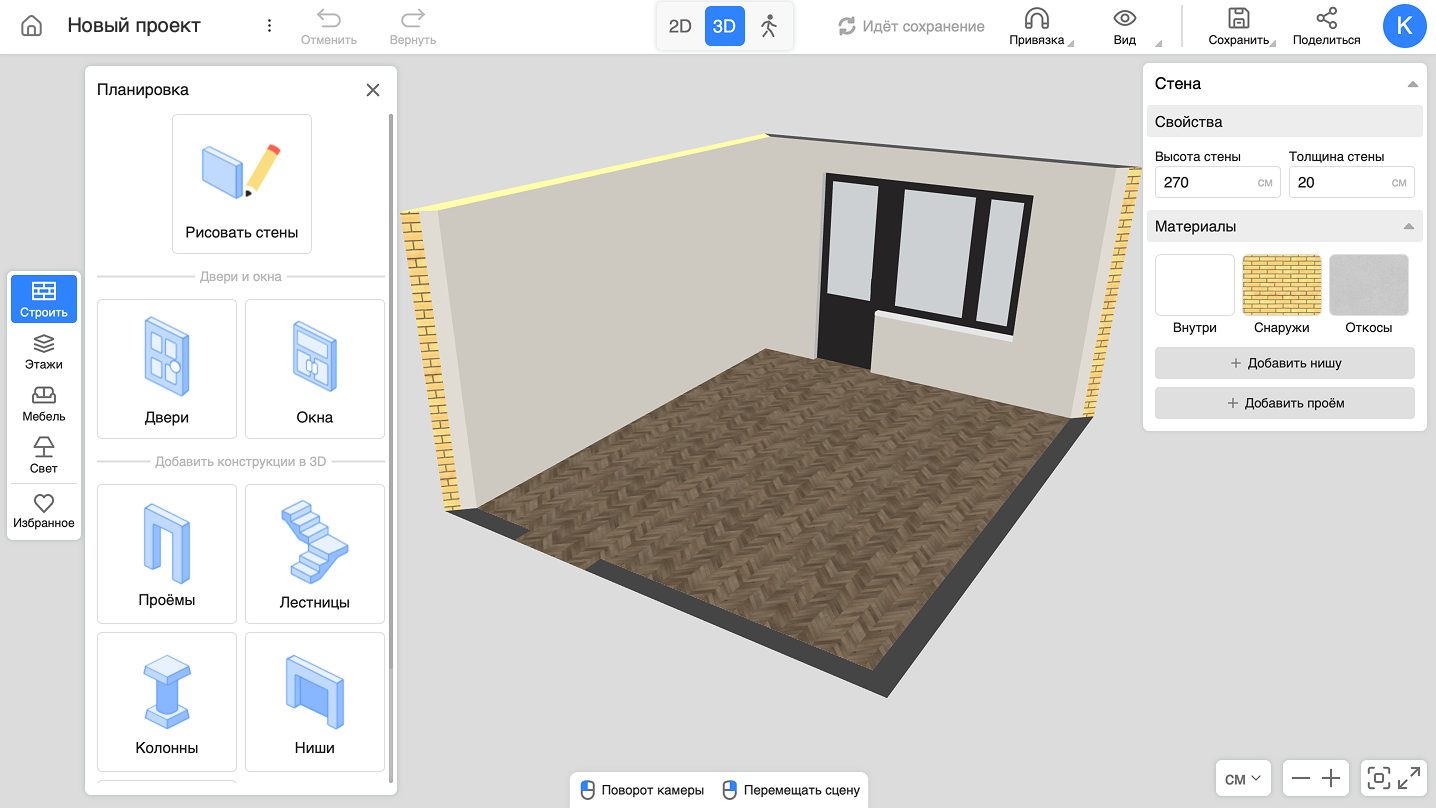
Task: Choose the Снаружи brick material swatch
Action: 1282,285
